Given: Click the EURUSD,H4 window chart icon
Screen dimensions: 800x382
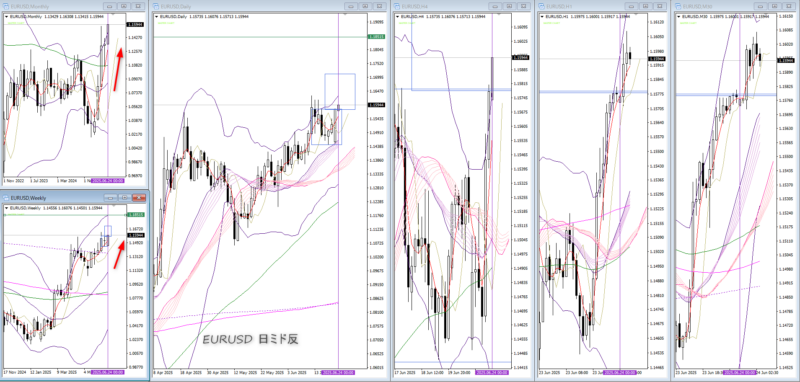Looking at the screenshot, I should coord(397,6).
